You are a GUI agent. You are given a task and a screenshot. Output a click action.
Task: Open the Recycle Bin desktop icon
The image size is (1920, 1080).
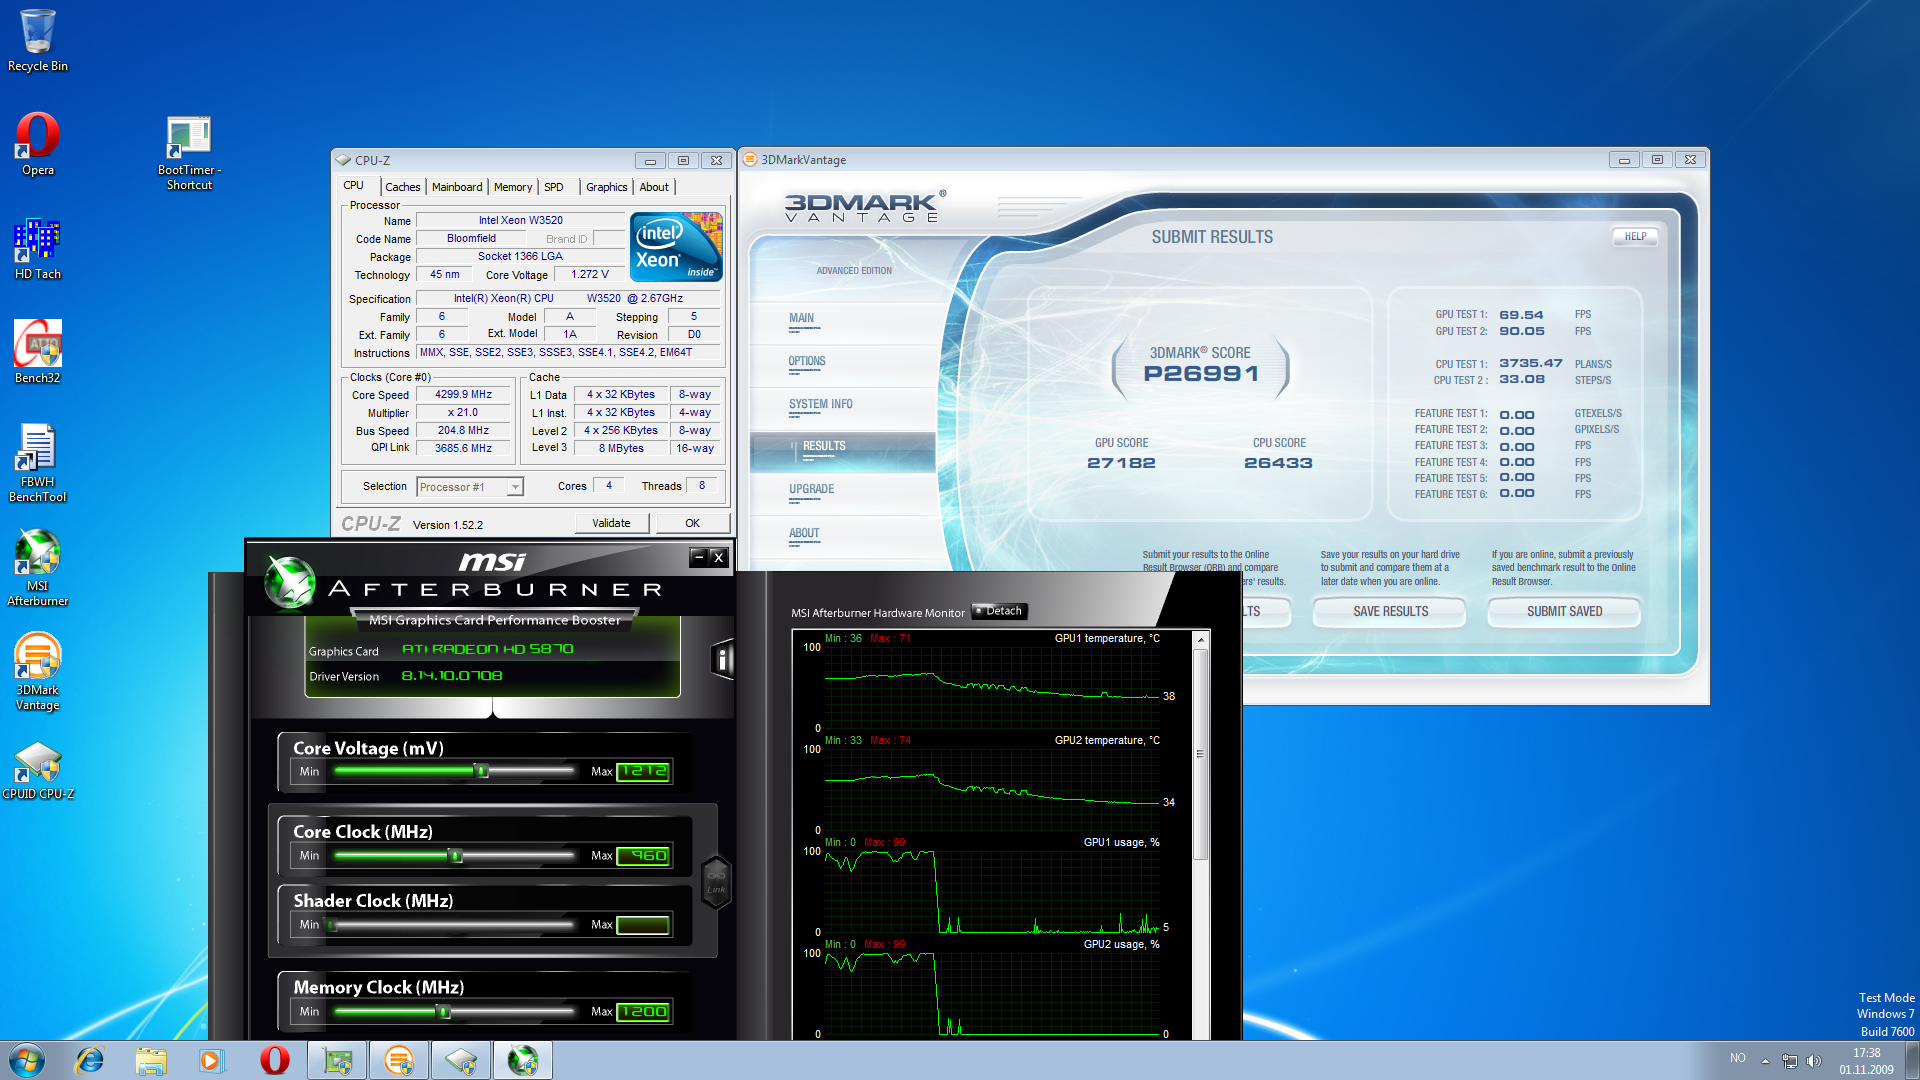coord(38,40)
